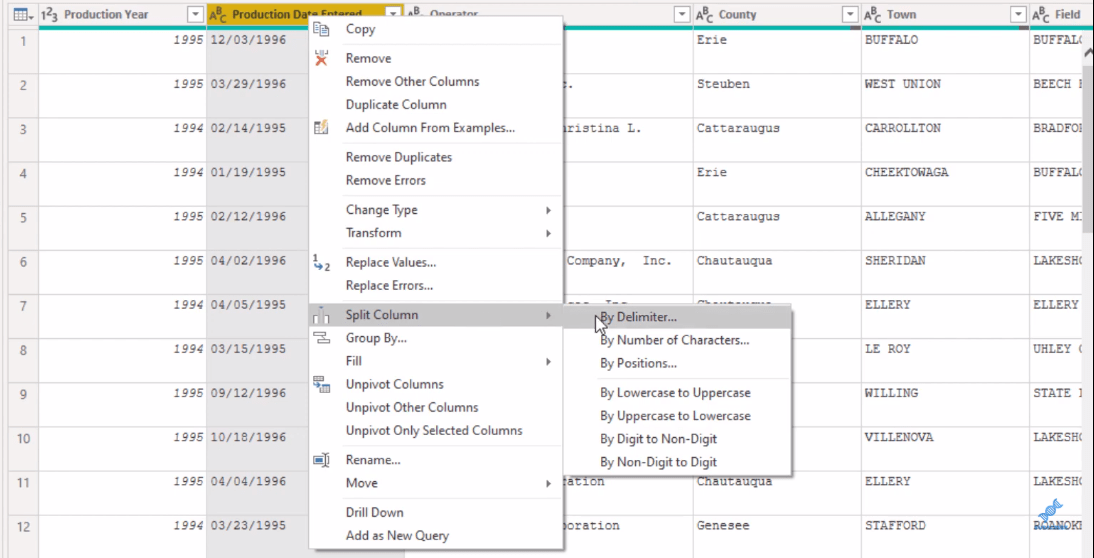1094x558 pixels.
Task: Choose By Non-Digit to Digit
Action: tap(677, 462)
